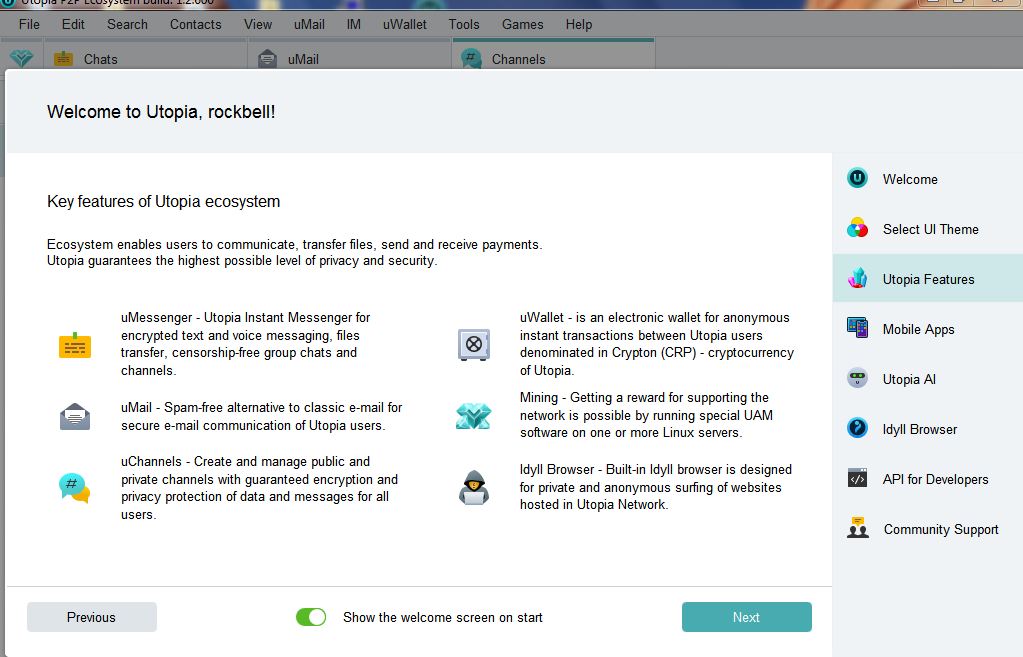The width and height of the screenshot is (1023, 657).
Task: Open the Select UI Theme page
Action: point(928,229)
